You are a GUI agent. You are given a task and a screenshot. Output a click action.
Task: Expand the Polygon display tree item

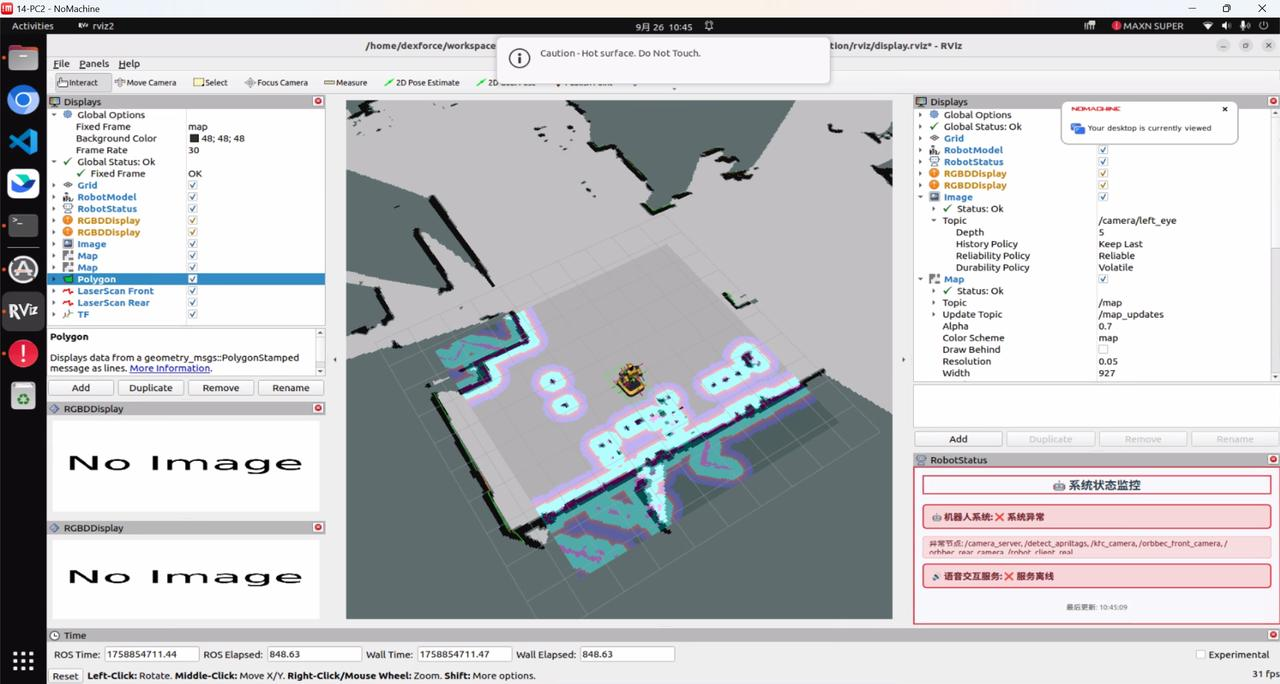click(x=55, y=279)
